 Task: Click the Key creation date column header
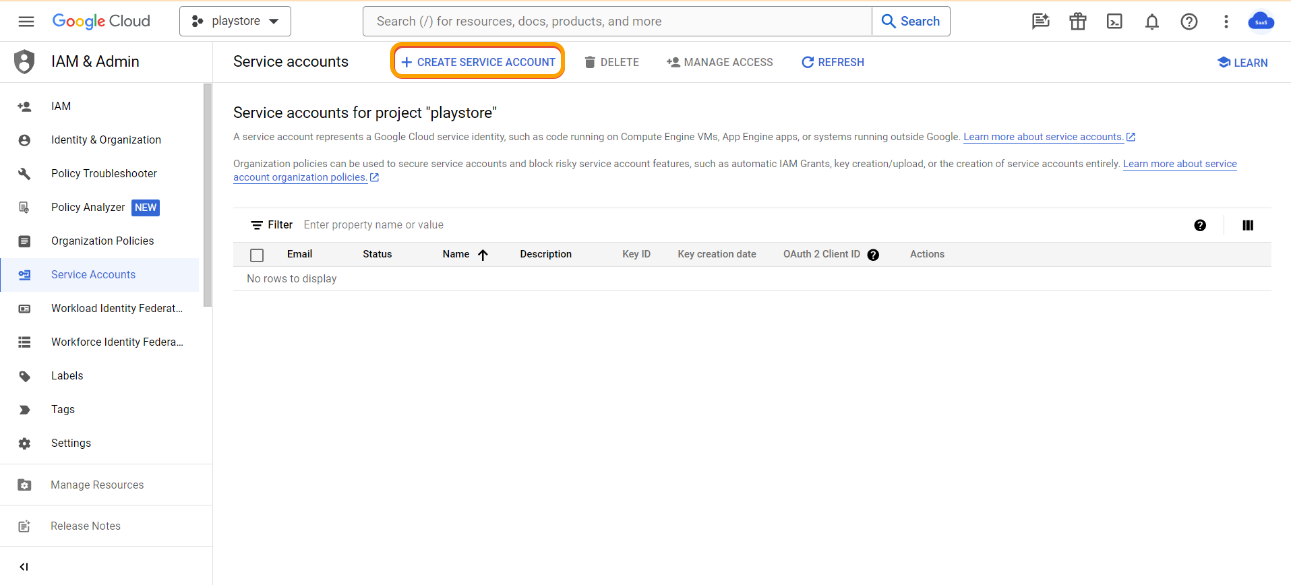717,254
